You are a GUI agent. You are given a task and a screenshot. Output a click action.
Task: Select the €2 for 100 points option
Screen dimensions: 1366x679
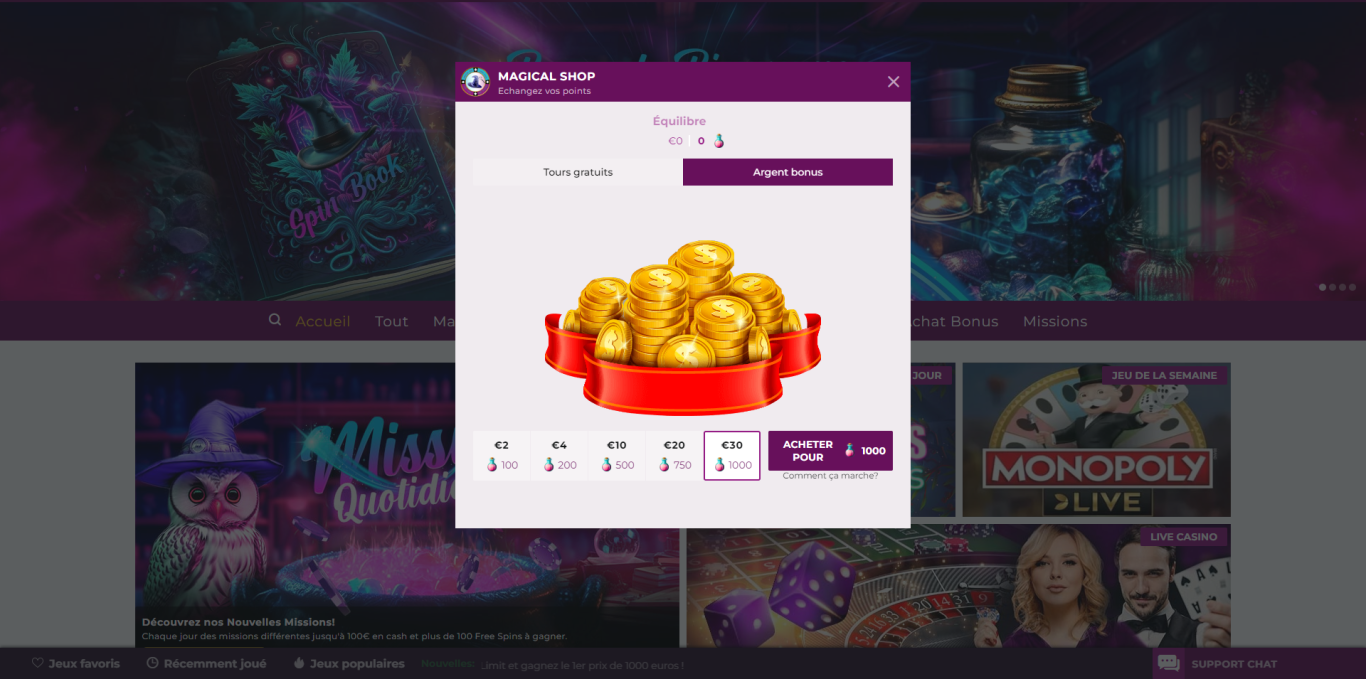[x=502, y=456]
